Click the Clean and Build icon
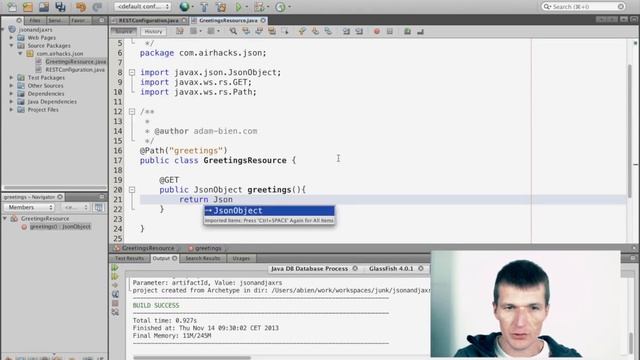Viewport: 640px width, 360px height. (221, 7)
